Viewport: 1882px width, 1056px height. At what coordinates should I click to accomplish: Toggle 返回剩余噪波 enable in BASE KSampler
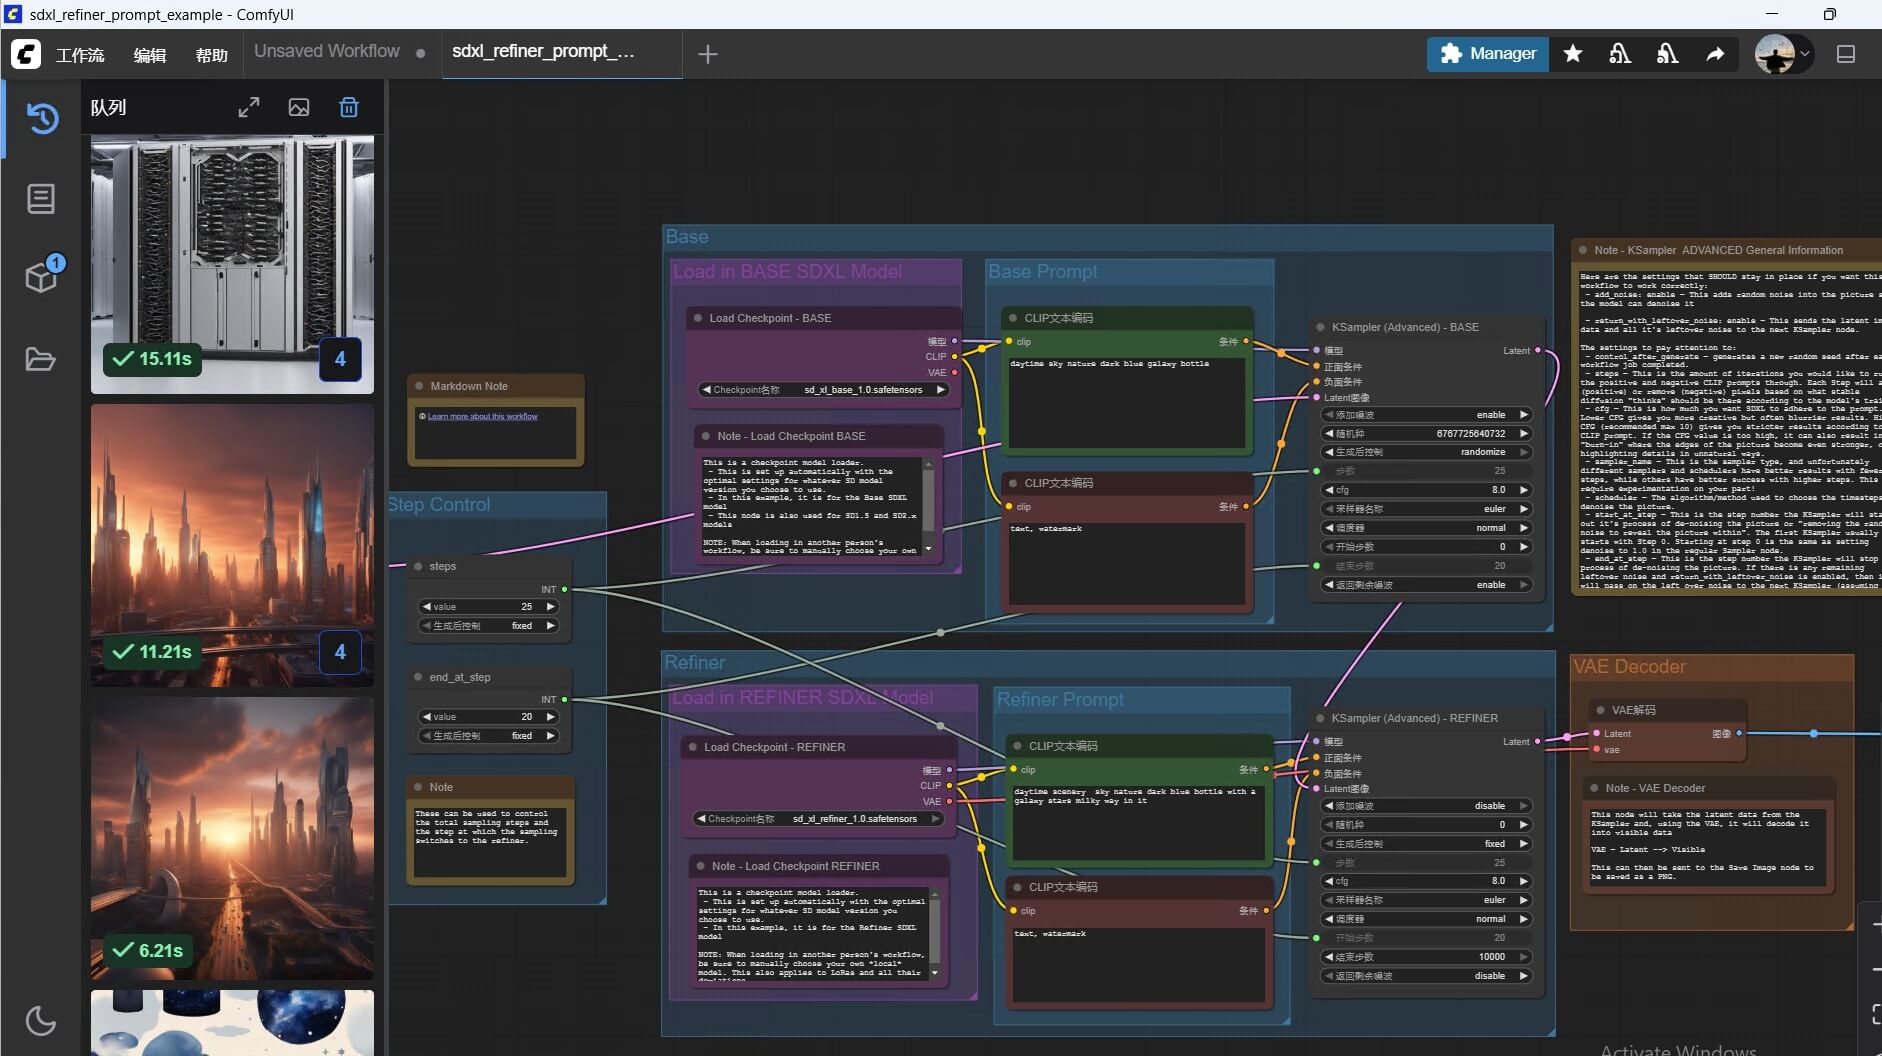click(1427, 585)
